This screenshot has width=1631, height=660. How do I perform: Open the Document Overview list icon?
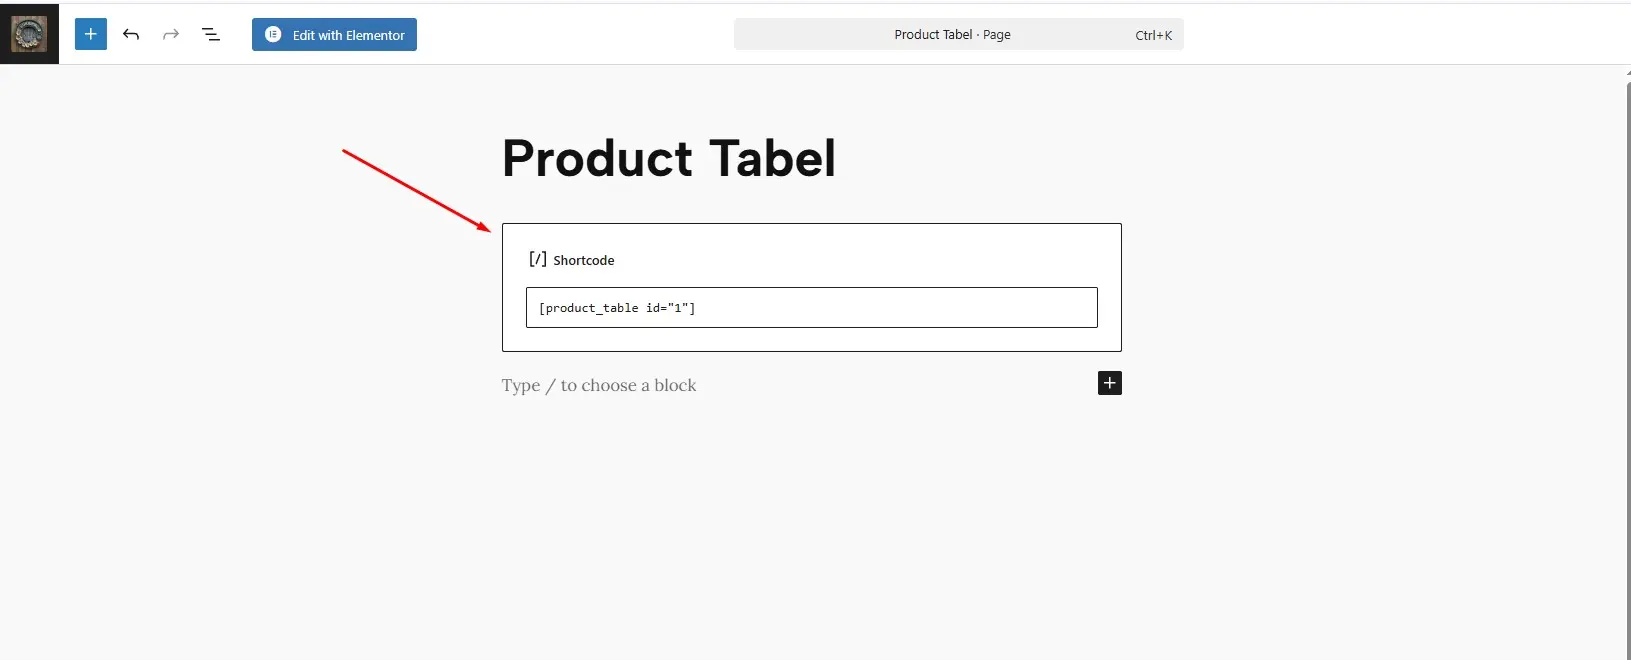click(x=211, y=34)
